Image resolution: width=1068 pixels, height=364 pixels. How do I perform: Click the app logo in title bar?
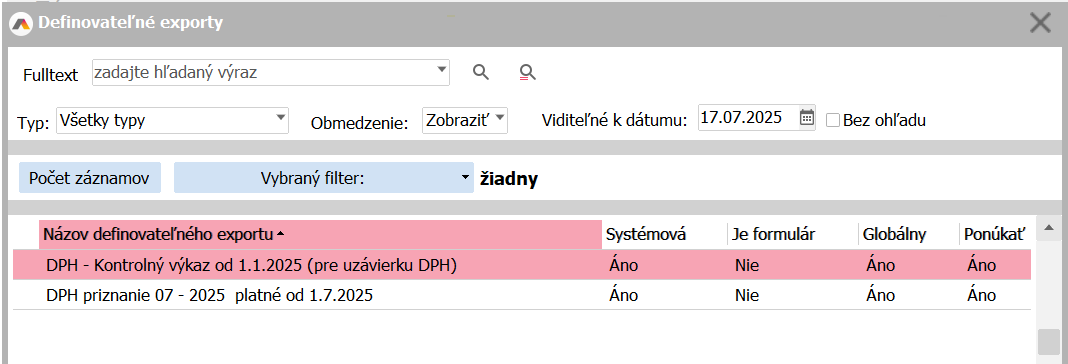coord(23,23)
